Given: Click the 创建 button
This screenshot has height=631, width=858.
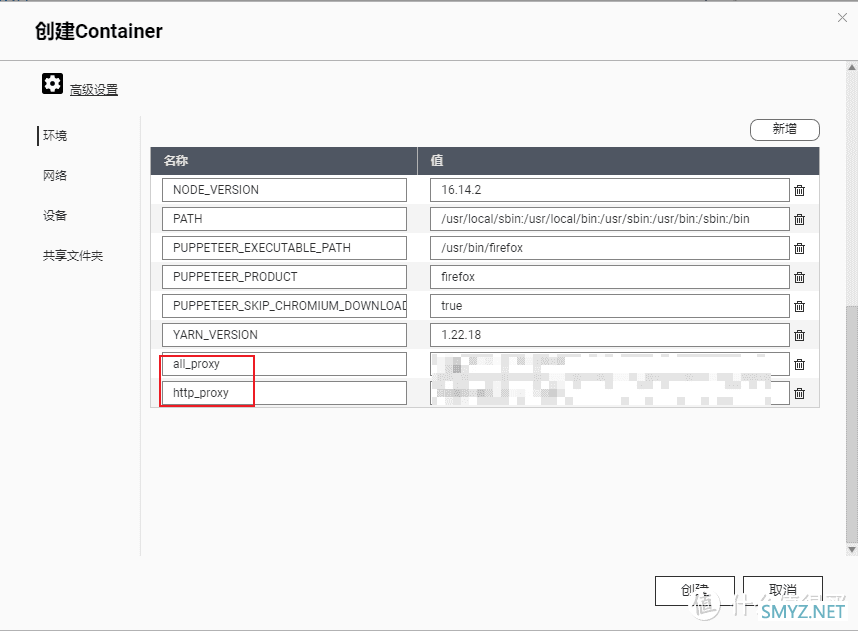Looking at the screenshot, I should (694, 590).
